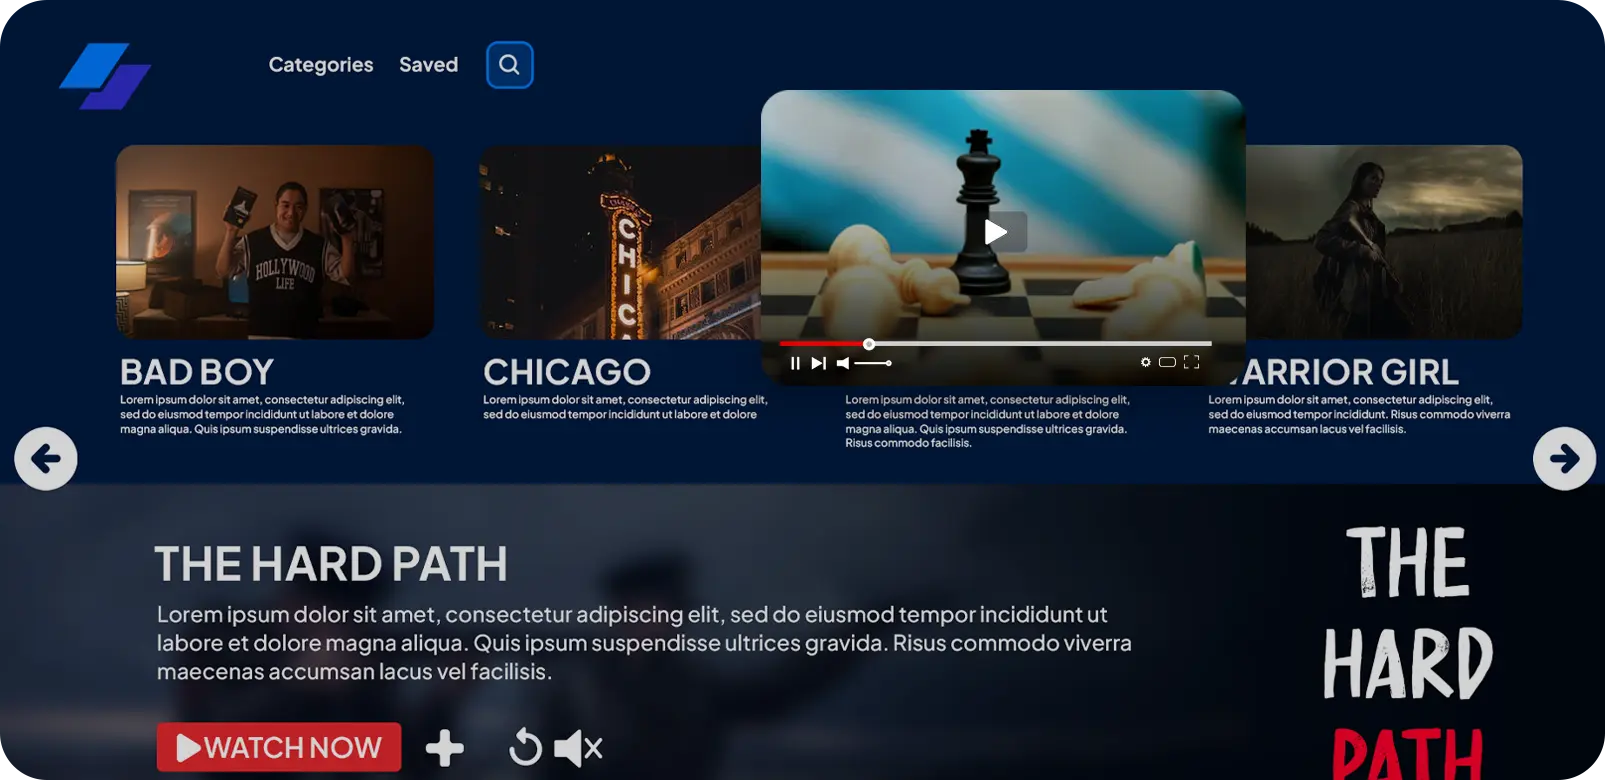Open the Categories menu
The width and height of the screenshot is (1605, 780).
tap(321, 65)
